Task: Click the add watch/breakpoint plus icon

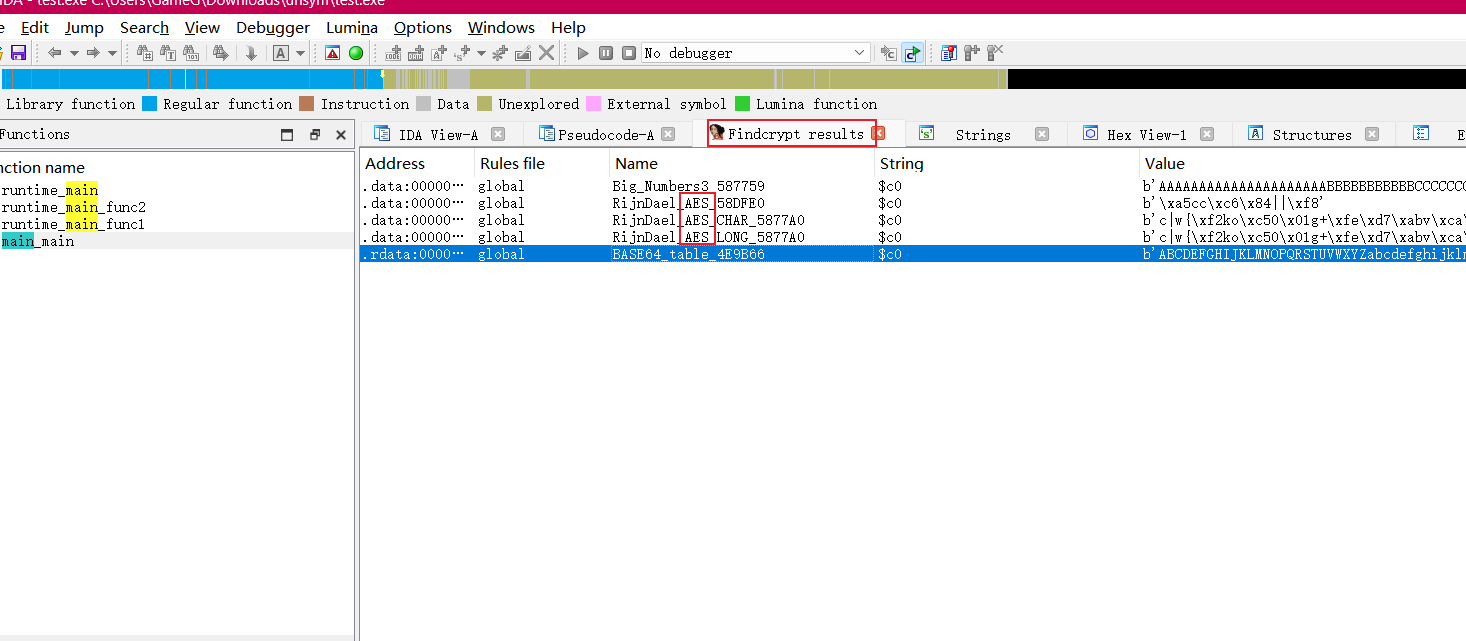Action: [972, 53]
